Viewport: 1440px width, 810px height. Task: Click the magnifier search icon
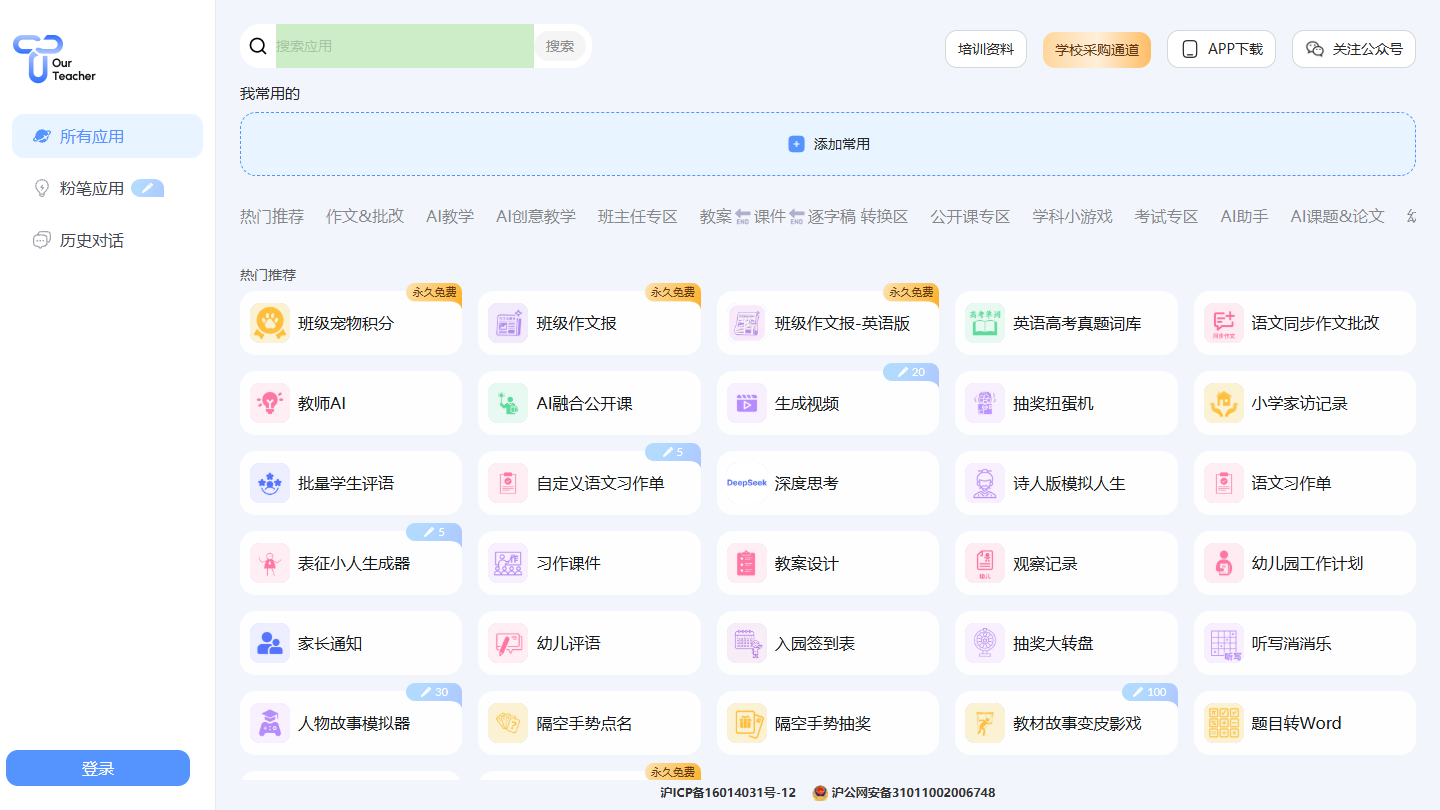coord(258,46)
